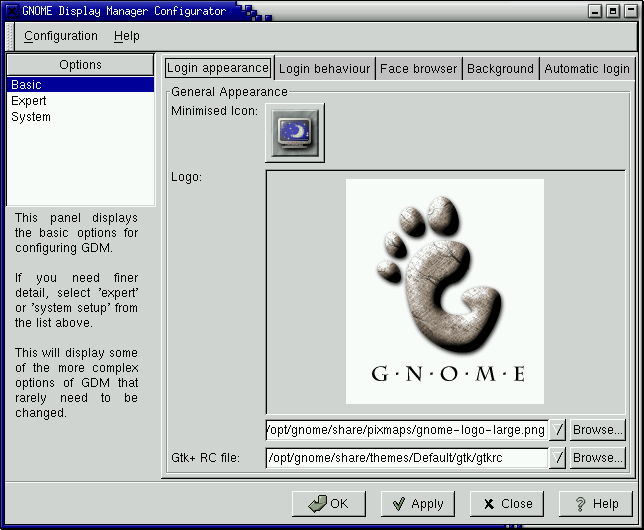Switch to the Face browser tab
Screen dimensions: 644x530
419,69
